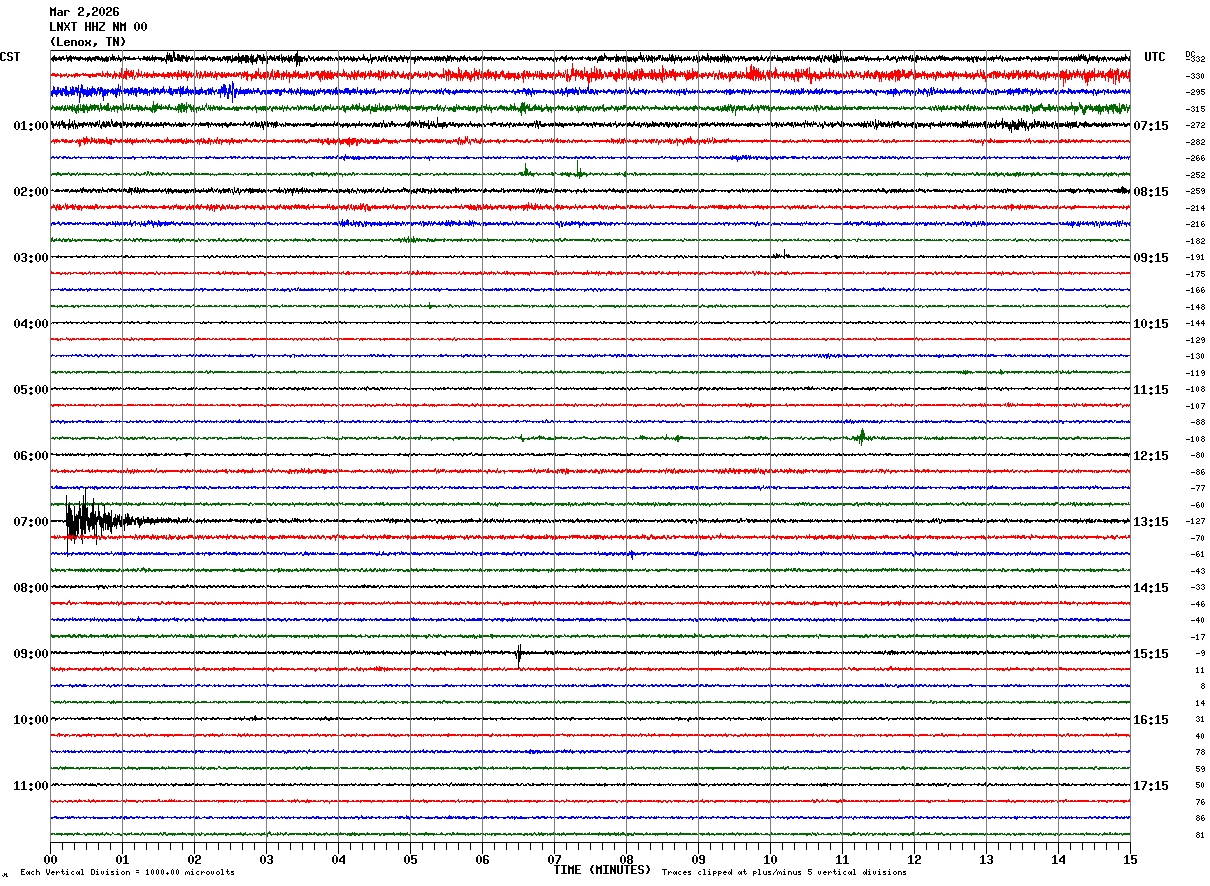
Task: Select the '09:15' UTC time label
Action: click(x=1151, y=258)
